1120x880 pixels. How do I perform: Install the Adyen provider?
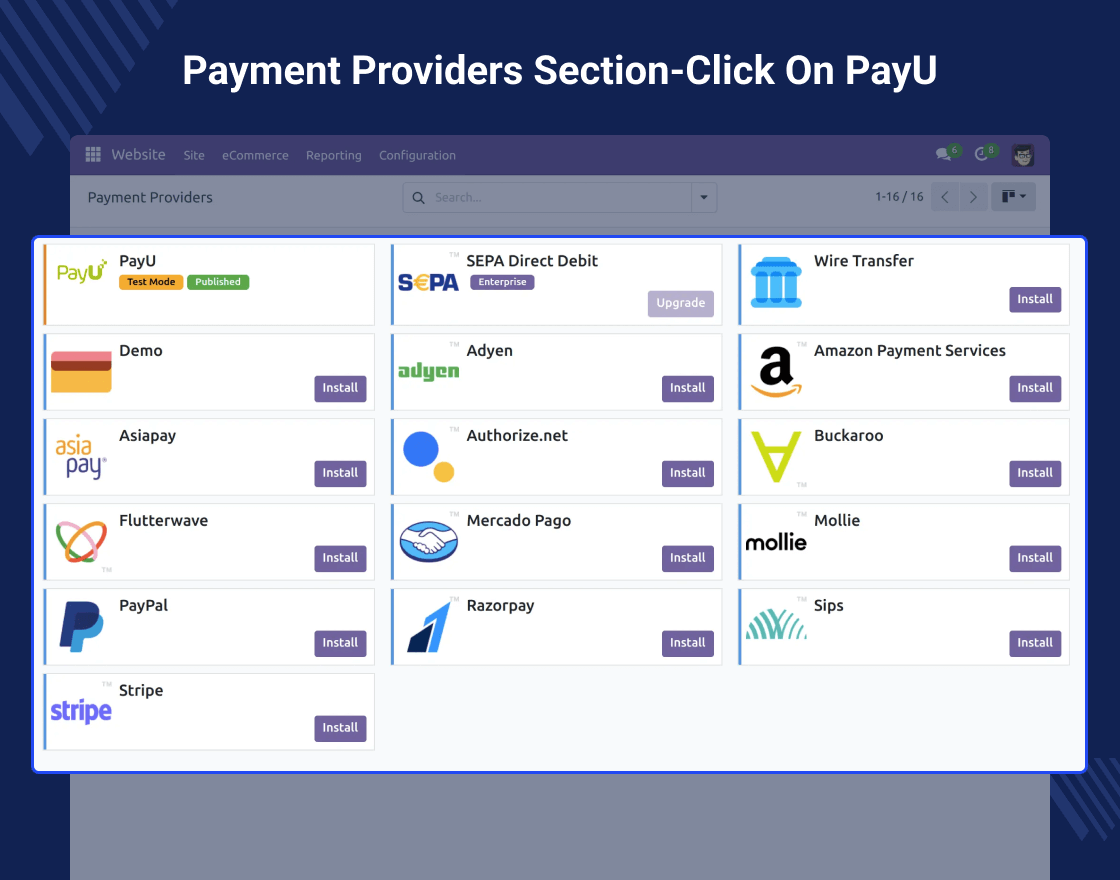688,388
